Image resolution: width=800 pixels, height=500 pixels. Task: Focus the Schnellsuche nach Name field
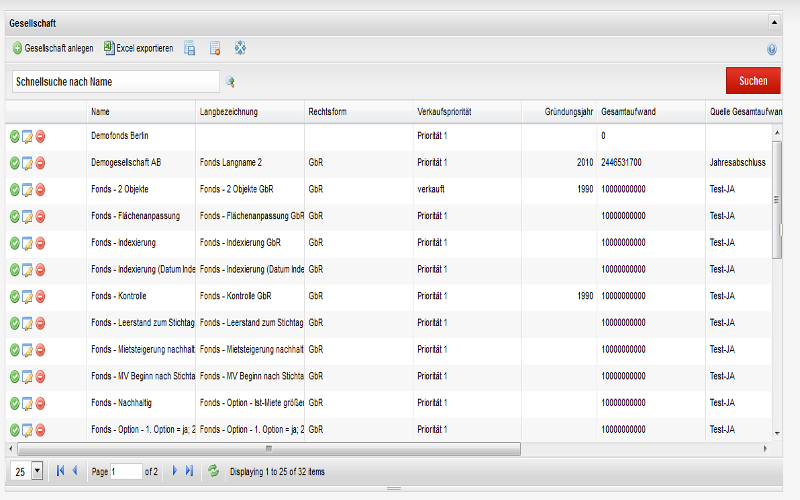point(116,82)
